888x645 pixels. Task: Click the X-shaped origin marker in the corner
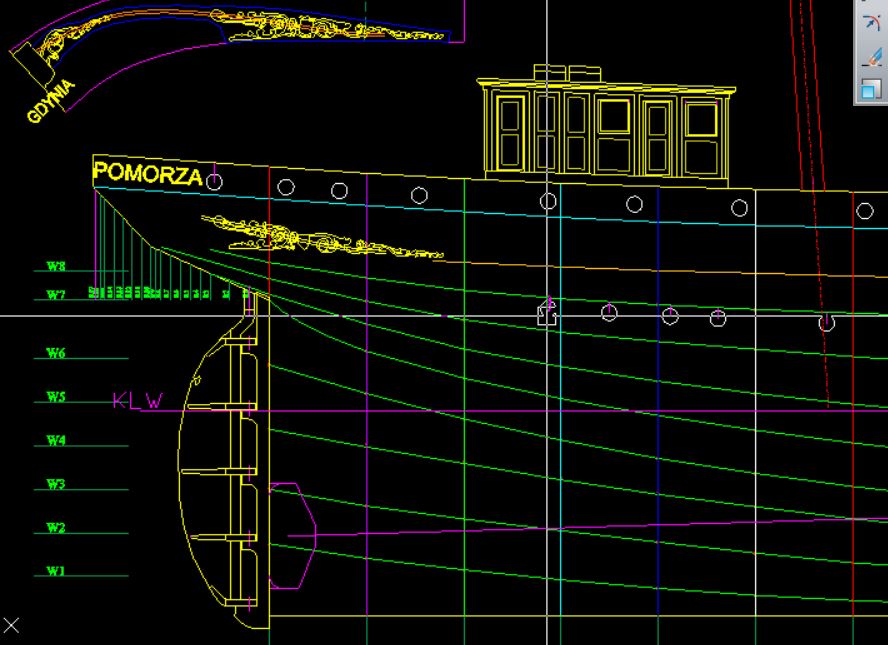click(11, 626)
